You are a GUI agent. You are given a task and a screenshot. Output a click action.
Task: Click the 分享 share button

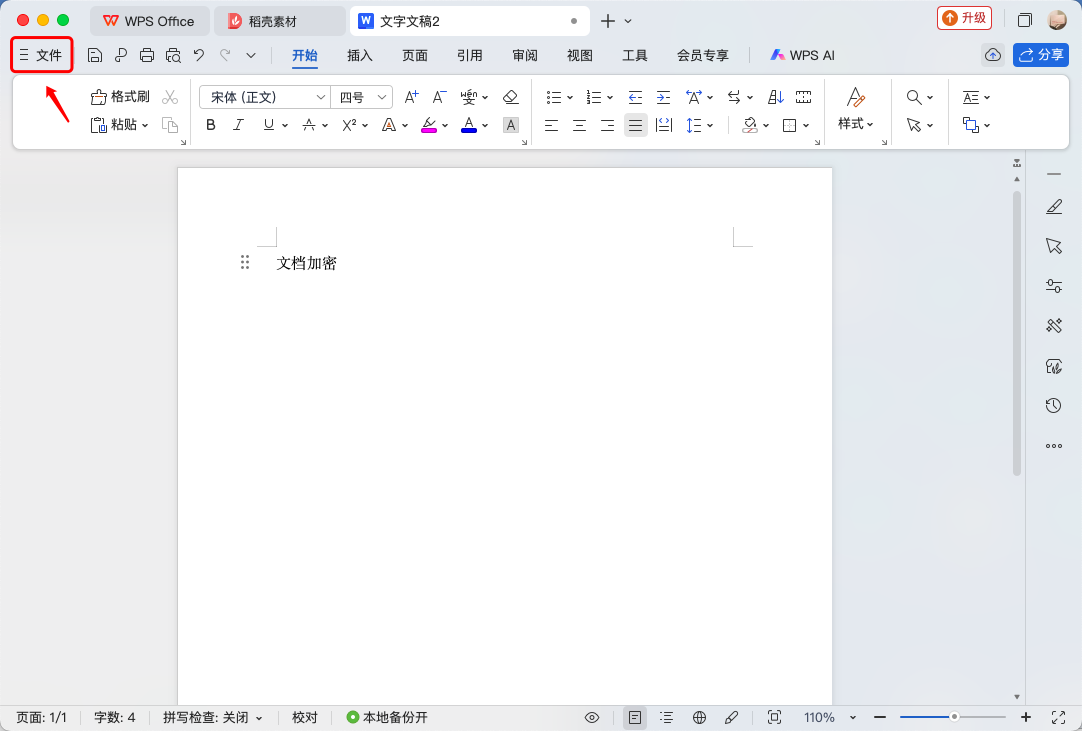pos(1041,55)
